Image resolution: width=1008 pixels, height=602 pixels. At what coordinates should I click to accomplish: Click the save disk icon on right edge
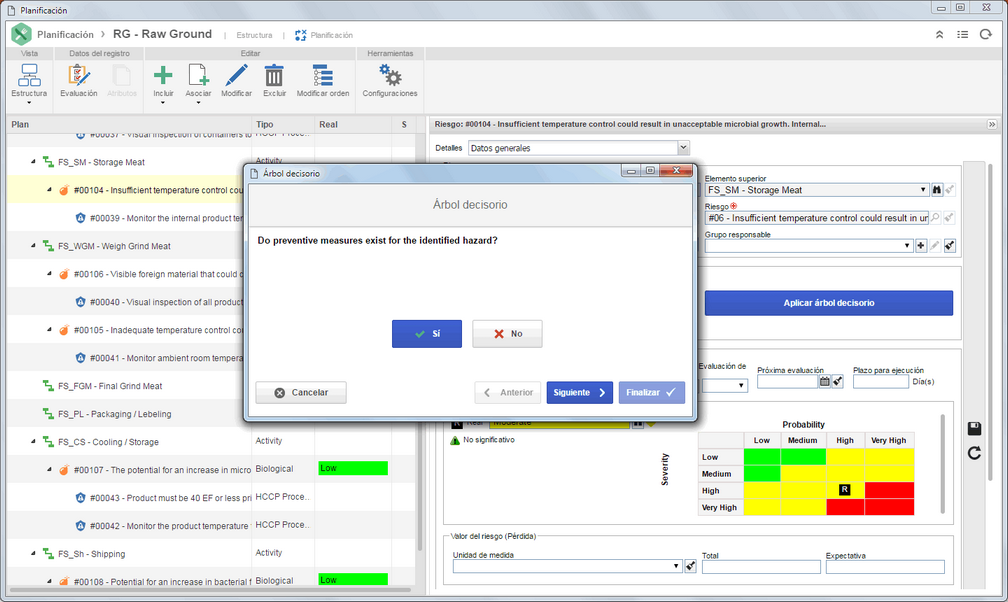point(974,428)
